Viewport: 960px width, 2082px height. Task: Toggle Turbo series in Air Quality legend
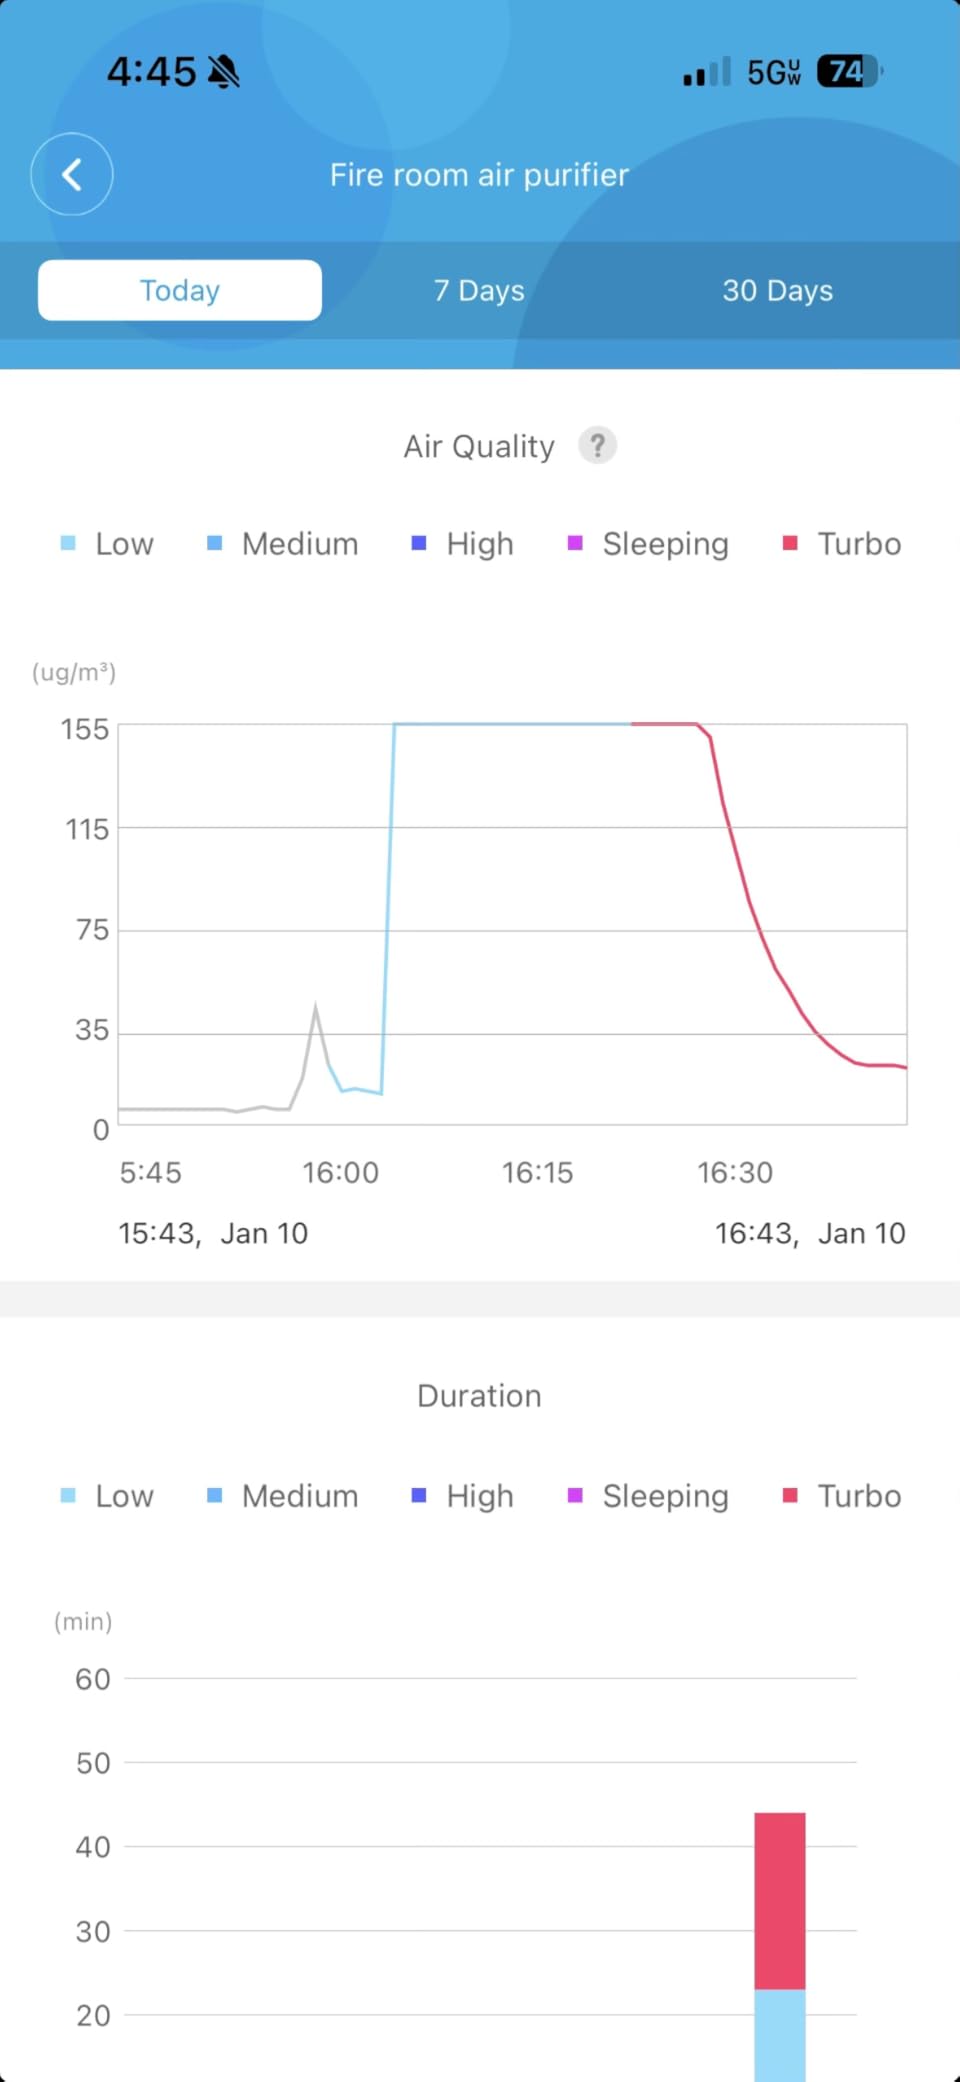[843, 544]
